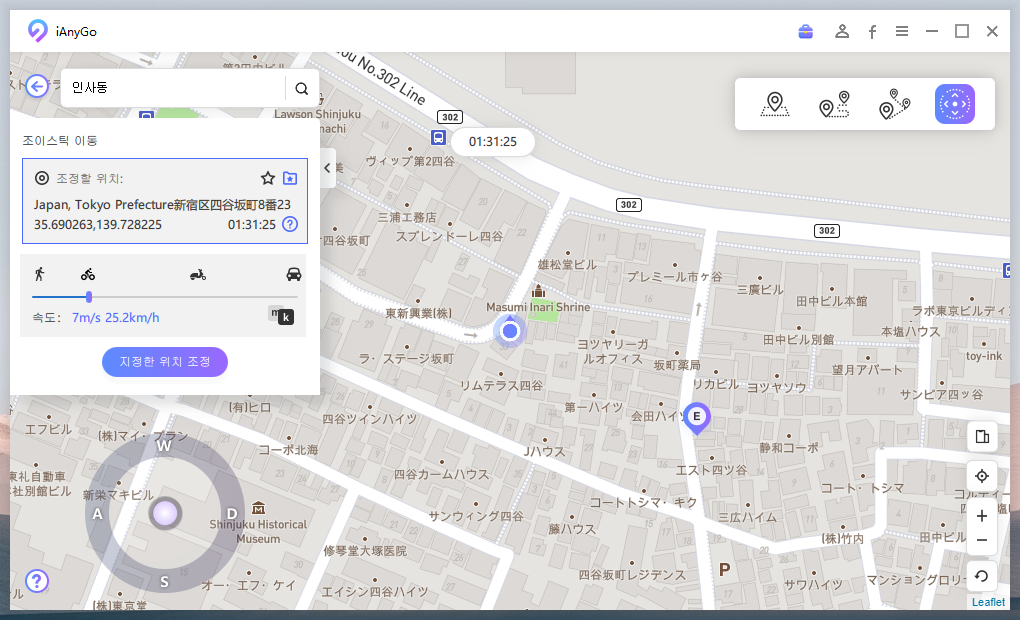Image resolution: width=1020 pixels, height=620 pixels.
Task: Click the bus stop icon near 302
Action: 438,137
